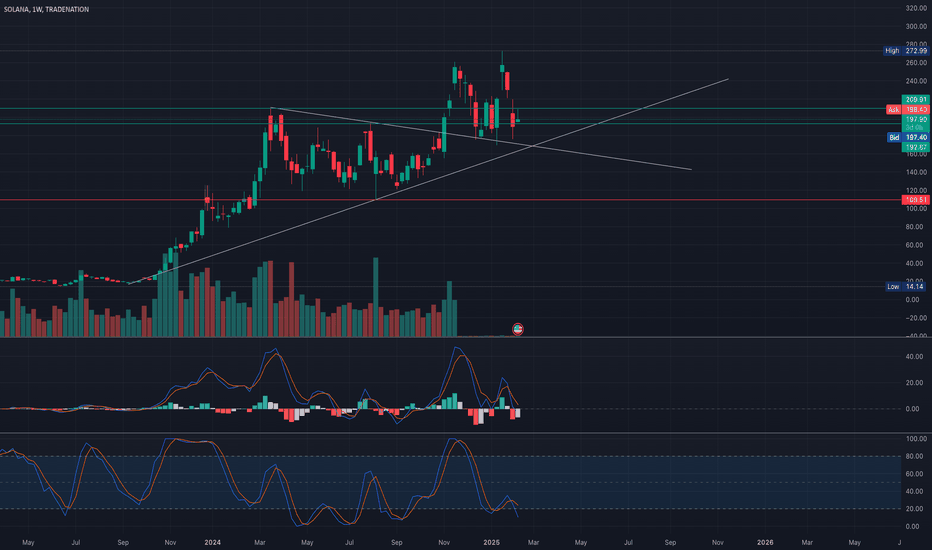
Task: Click the US flag economic event icon
Action: click(518, 329)
